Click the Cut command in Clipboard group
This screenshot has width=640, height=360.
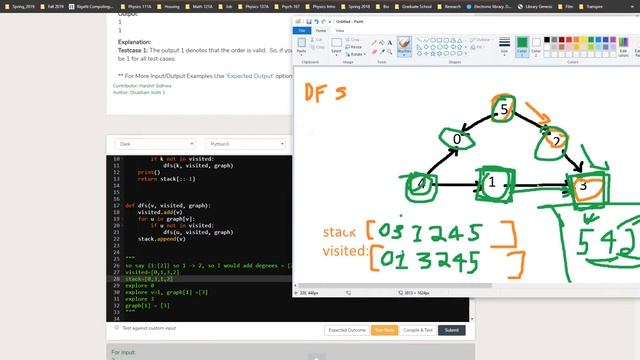[x=316, y=40]
